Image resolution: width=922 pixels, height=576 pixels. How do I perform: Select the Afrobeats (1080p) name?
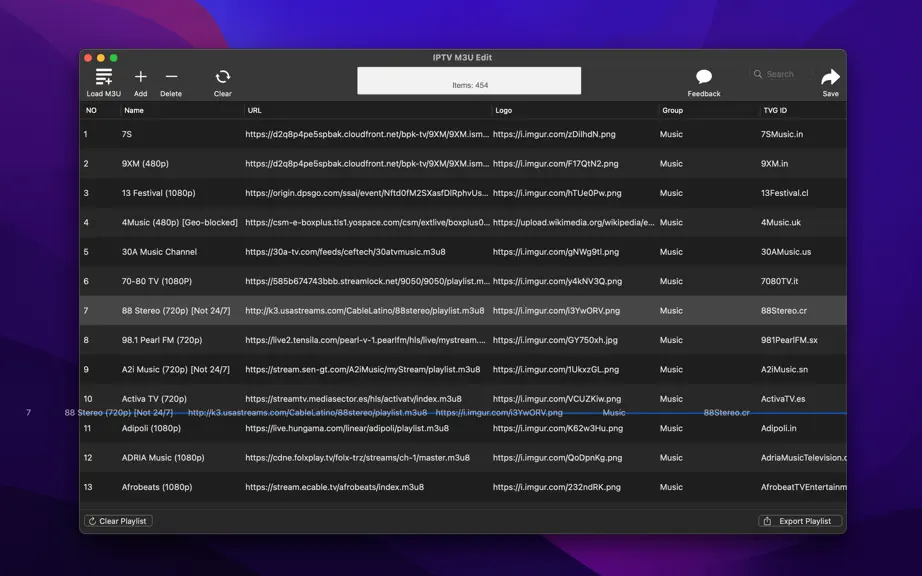157,487
